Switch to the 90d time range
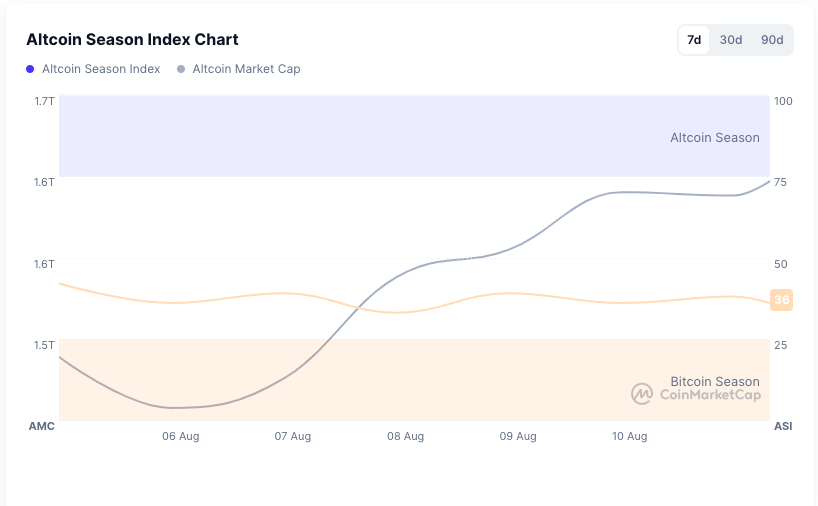The height and width of the screenshot is (506, 818). point(772,40)
